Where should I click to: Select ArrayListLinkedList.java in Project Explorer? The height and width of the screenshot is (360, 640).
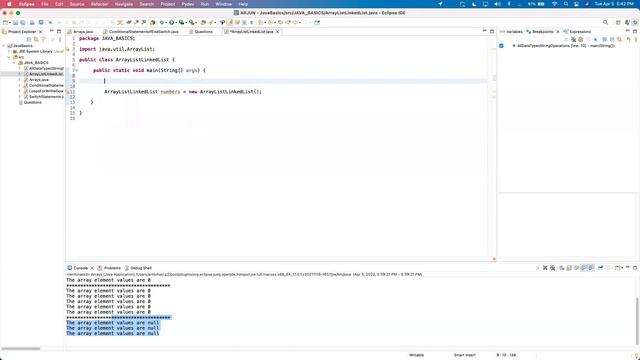coord(46,74)
